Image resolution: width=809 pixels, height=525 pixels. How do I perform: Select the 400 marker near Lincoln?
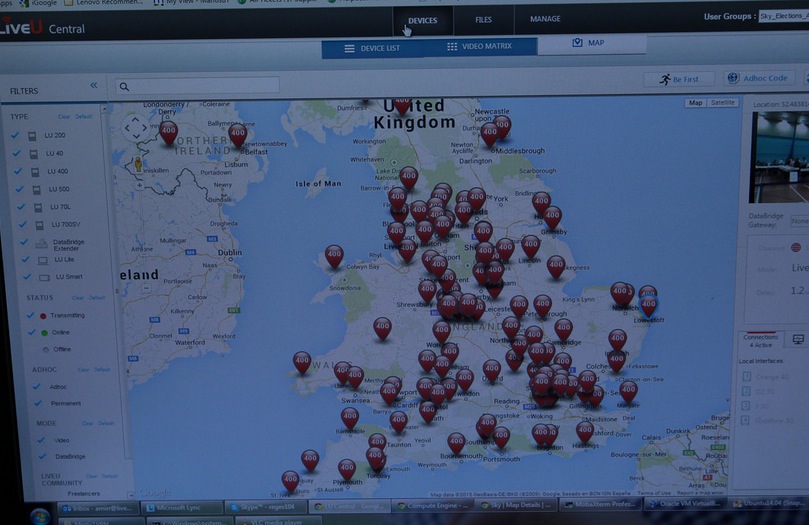coord(530,246)
